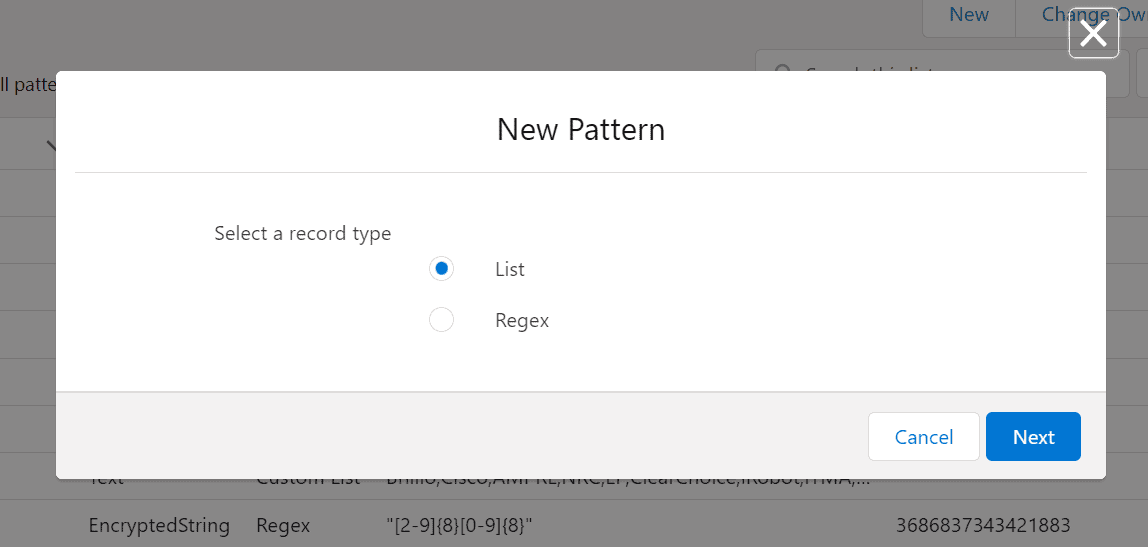Click the New button behind the dialog
1148x547 pixels.
click(968, 15)
